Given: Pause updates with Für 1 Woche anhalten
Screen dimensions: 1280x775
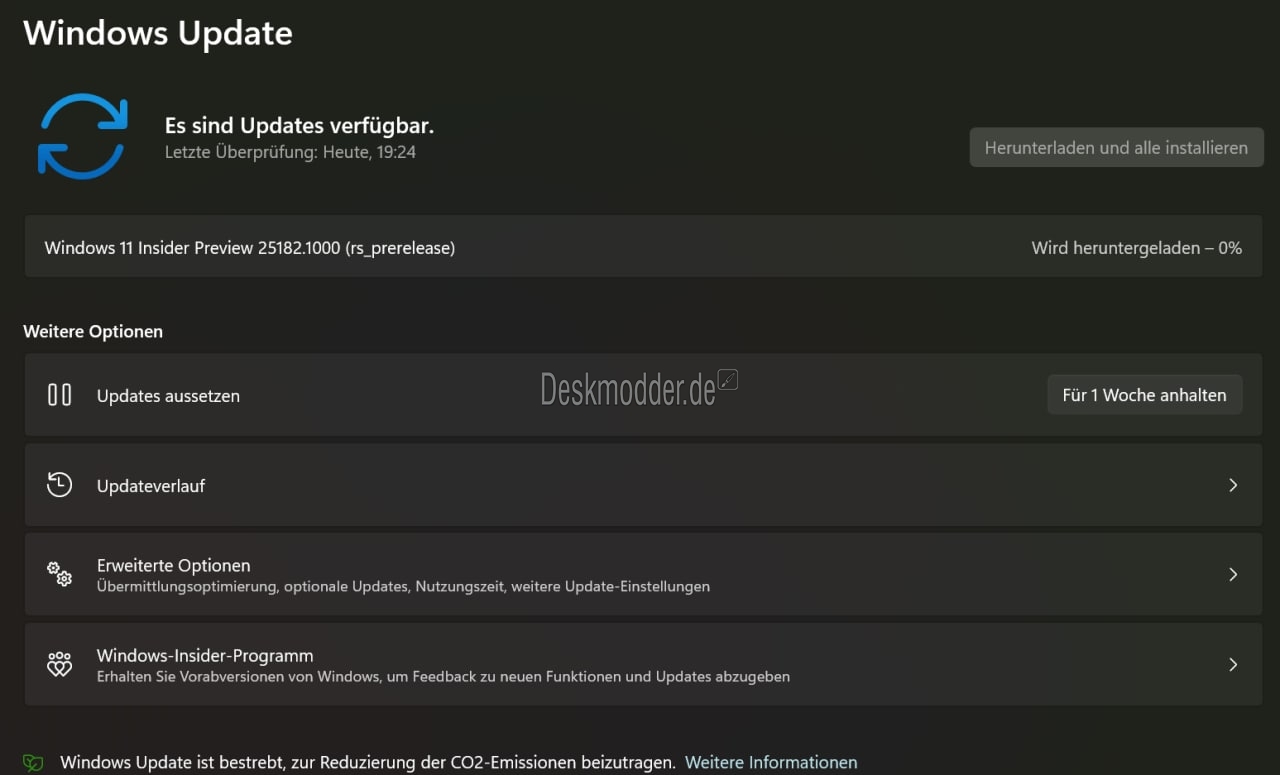Looking at the screenshot, I should [1144, 395].
